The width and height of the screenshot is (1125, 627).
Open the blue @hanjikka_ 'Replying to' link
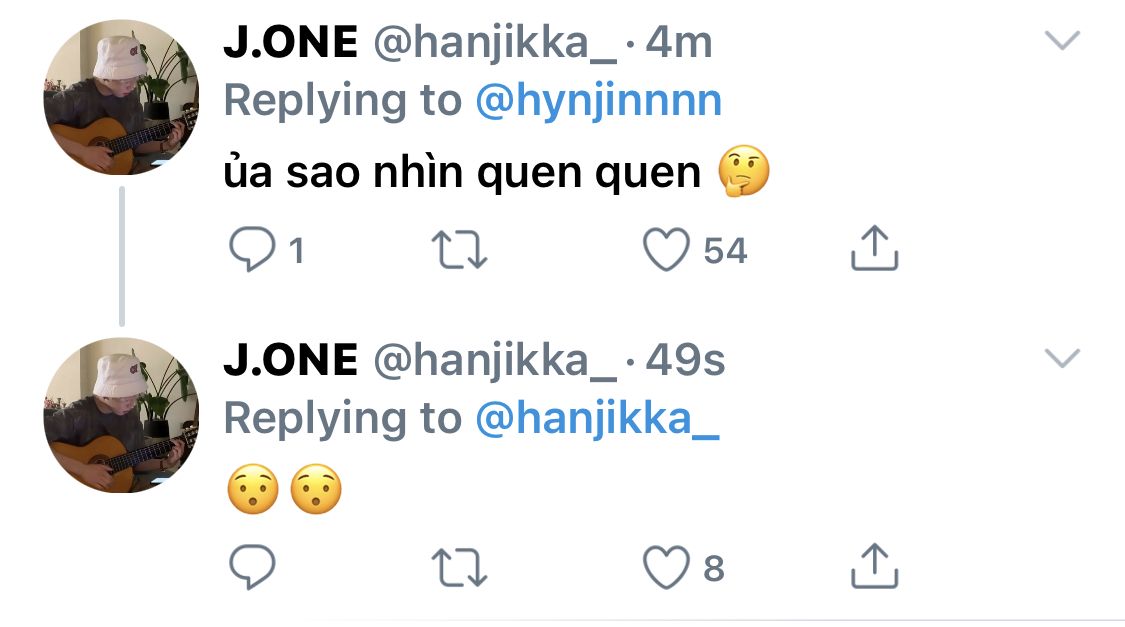598,419
